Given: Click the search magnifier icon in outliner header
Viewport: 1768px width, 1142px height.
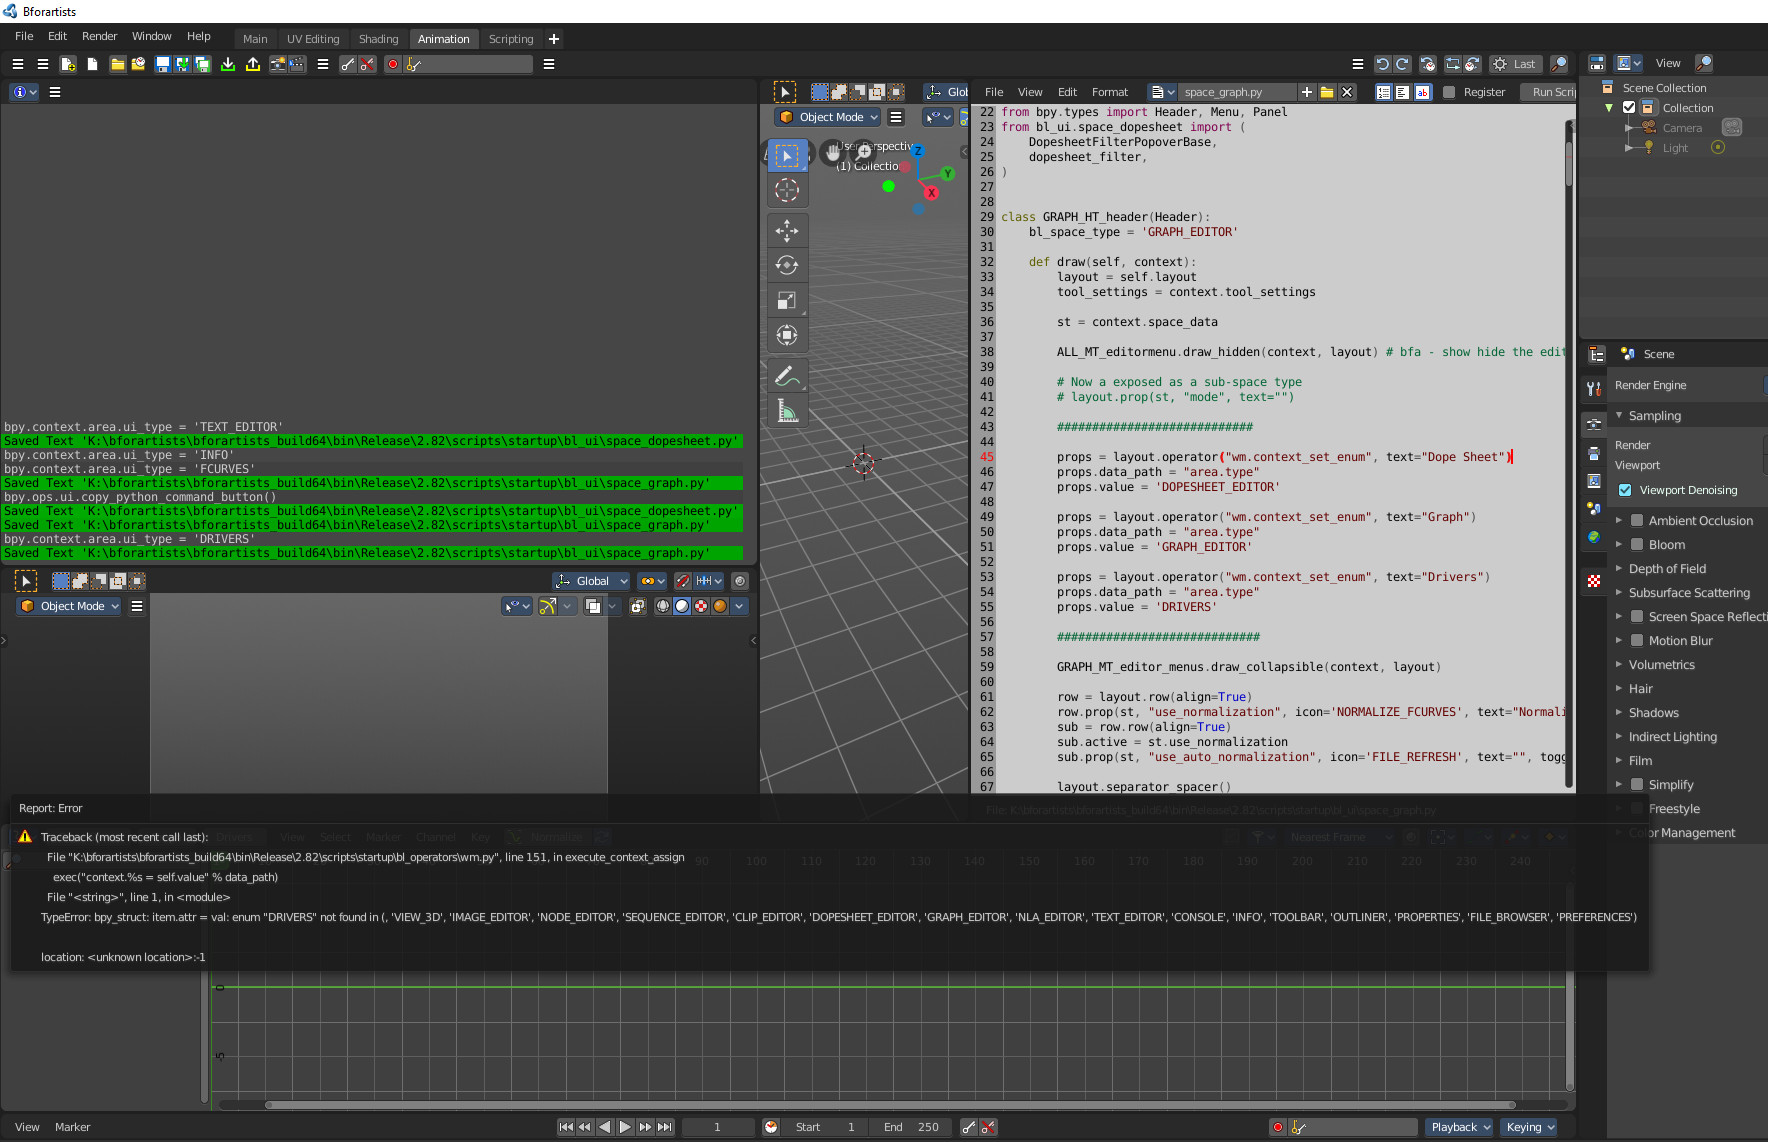Looking at the screenshot, I should [x=1704, y=63].
